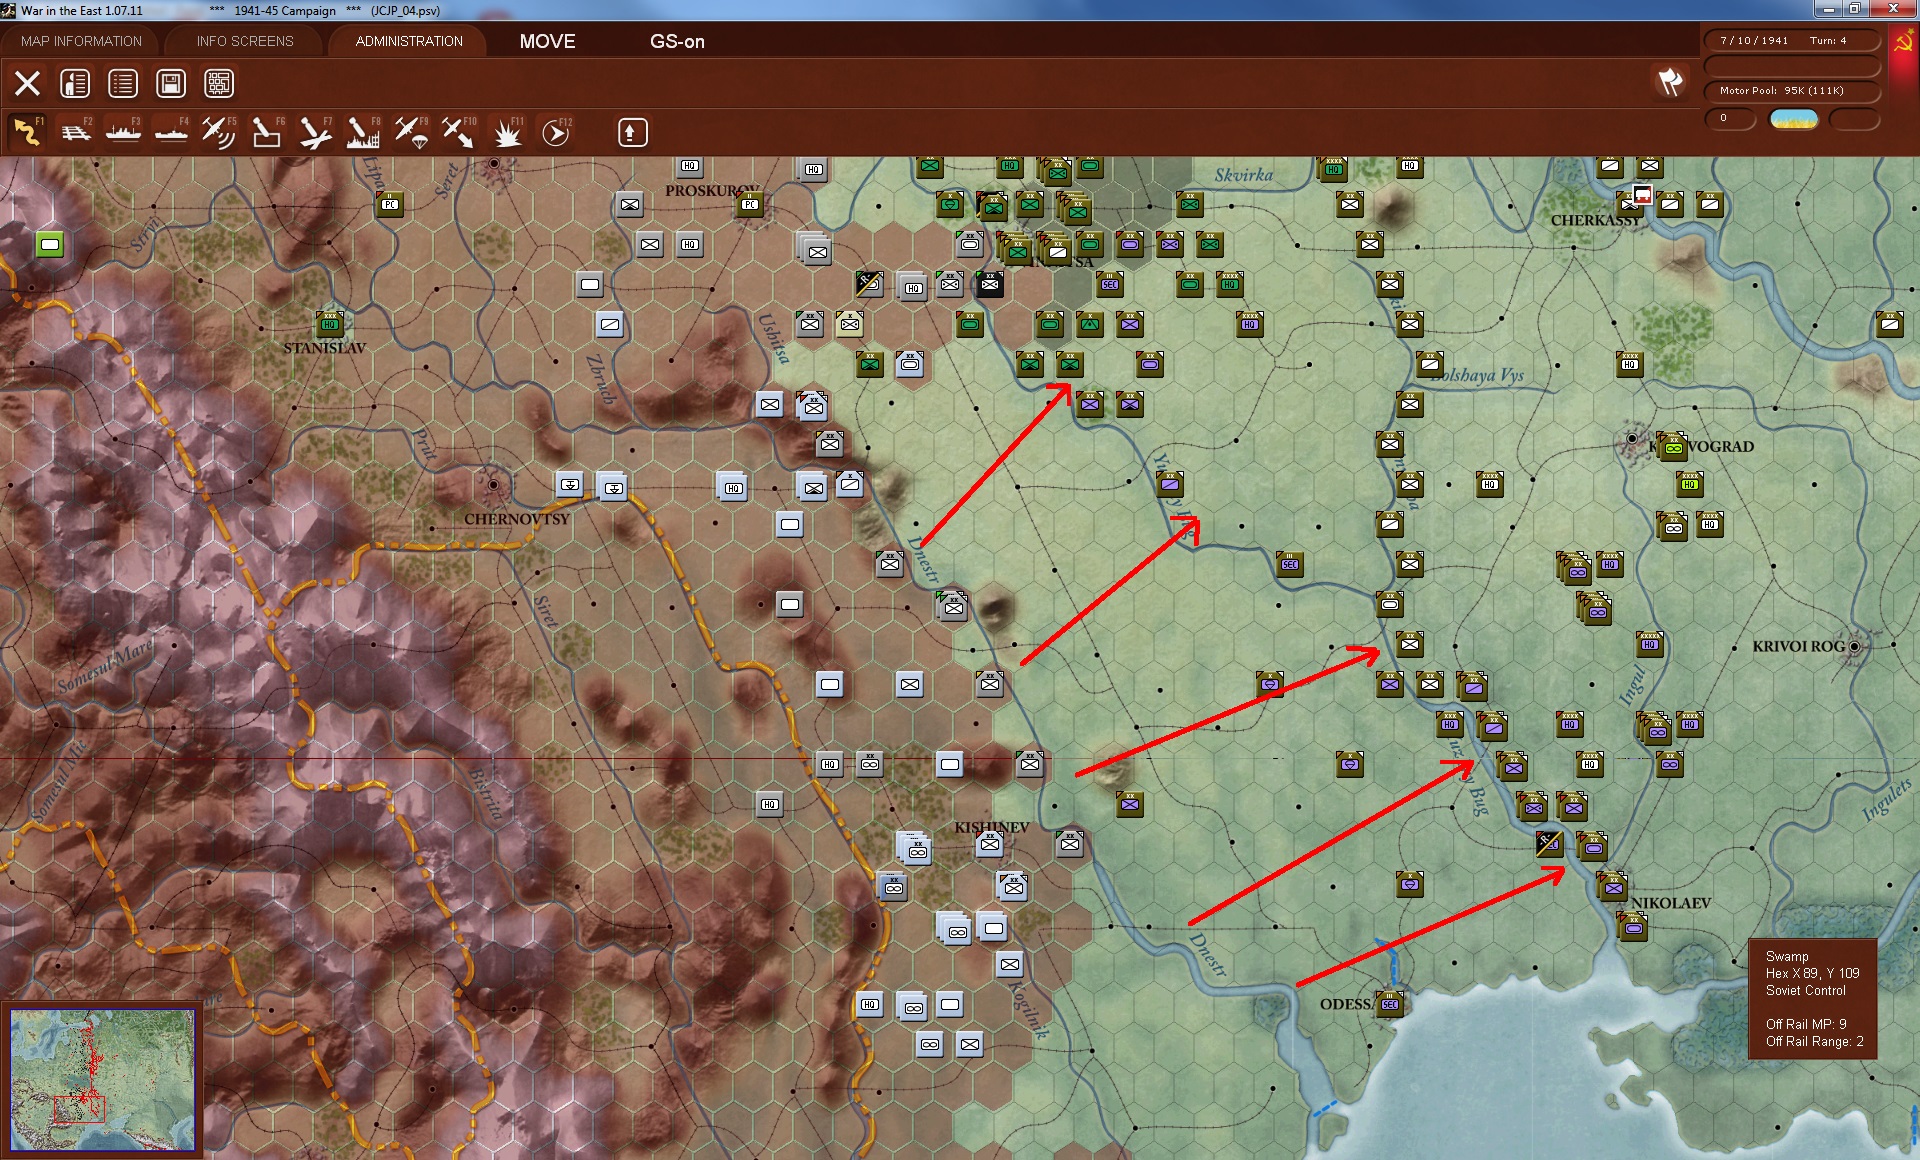Open the INFO SCREENS tab

coord(245,41)
